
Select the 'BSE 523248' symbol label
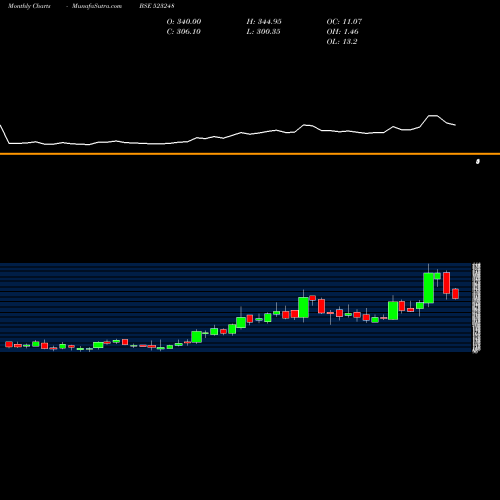157,6
